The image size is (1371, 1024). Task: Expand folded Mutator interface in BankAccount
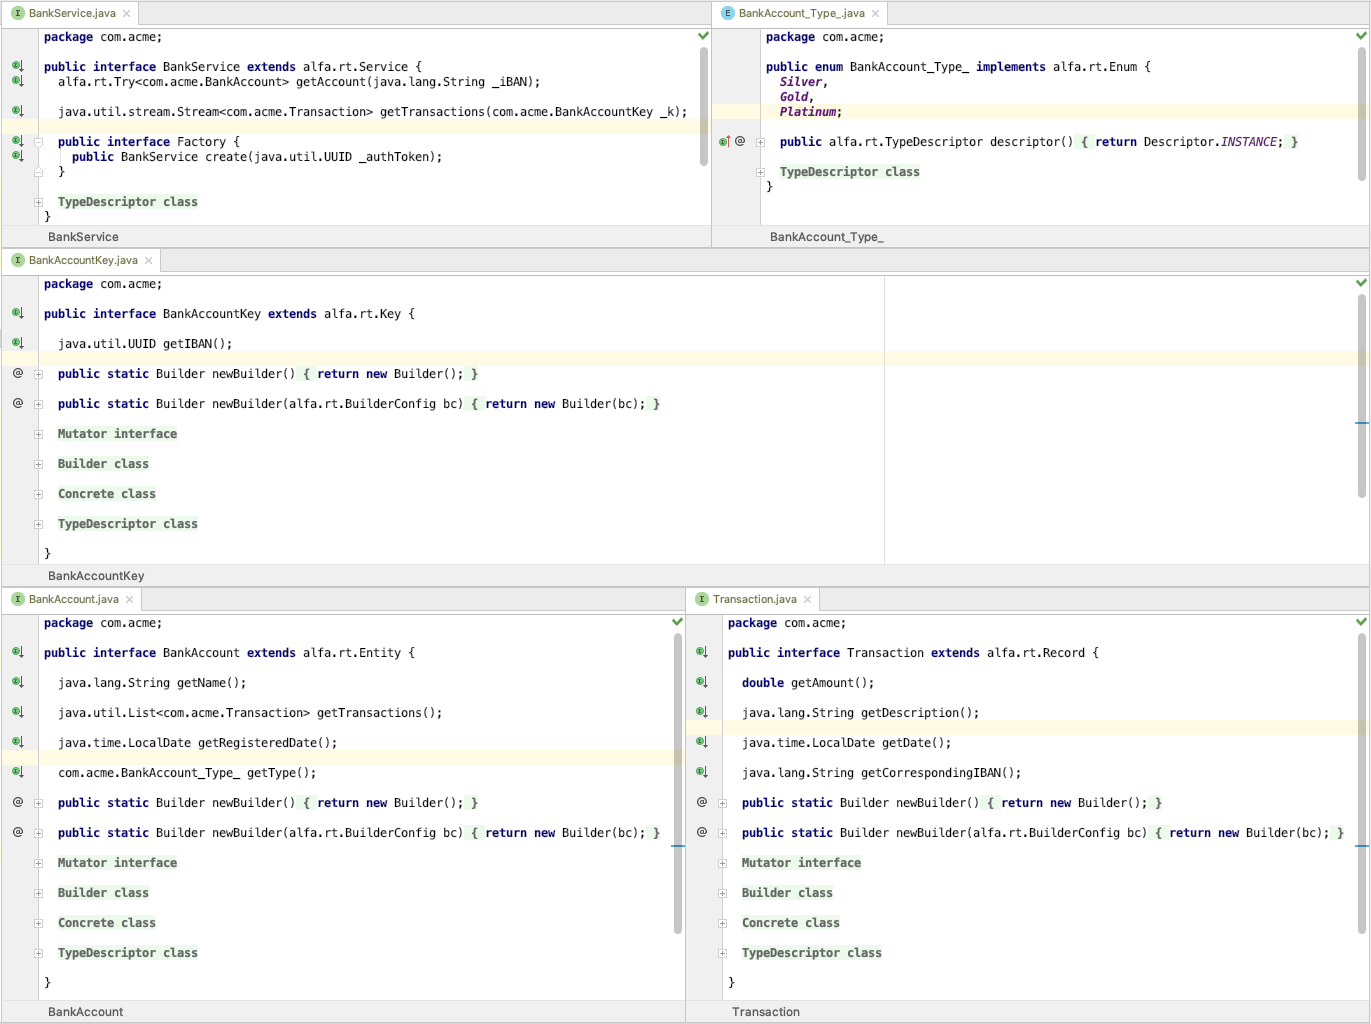tap(38, 863)
